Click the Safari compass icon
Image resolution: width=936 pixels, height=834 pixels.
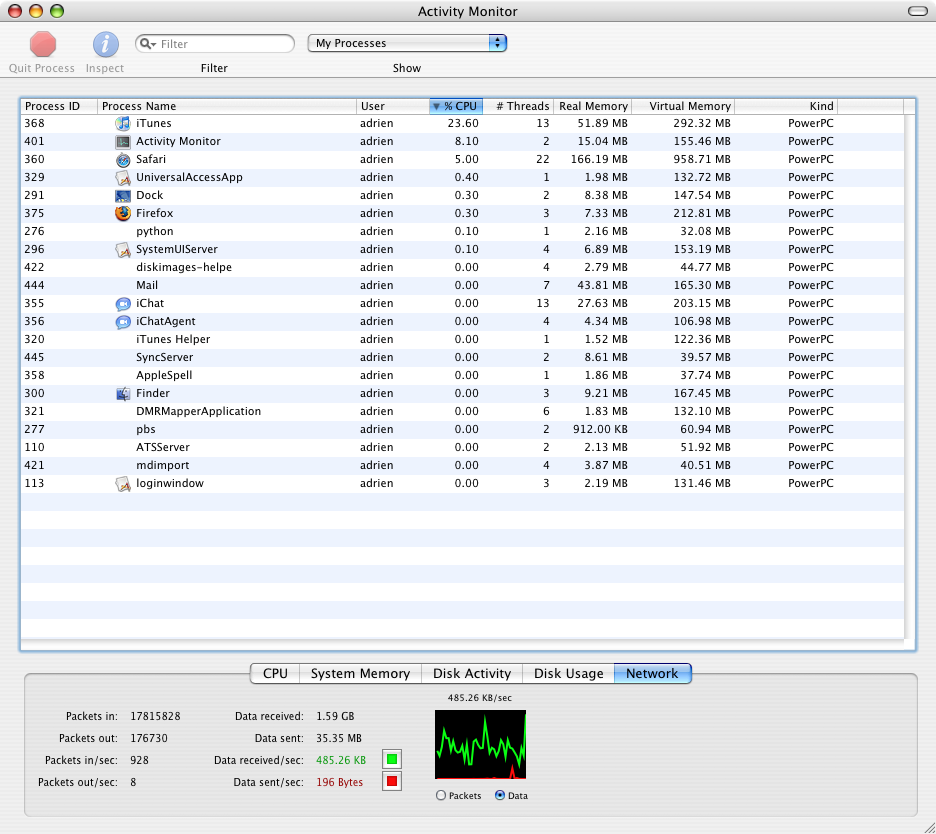click(x=123, y=159)
